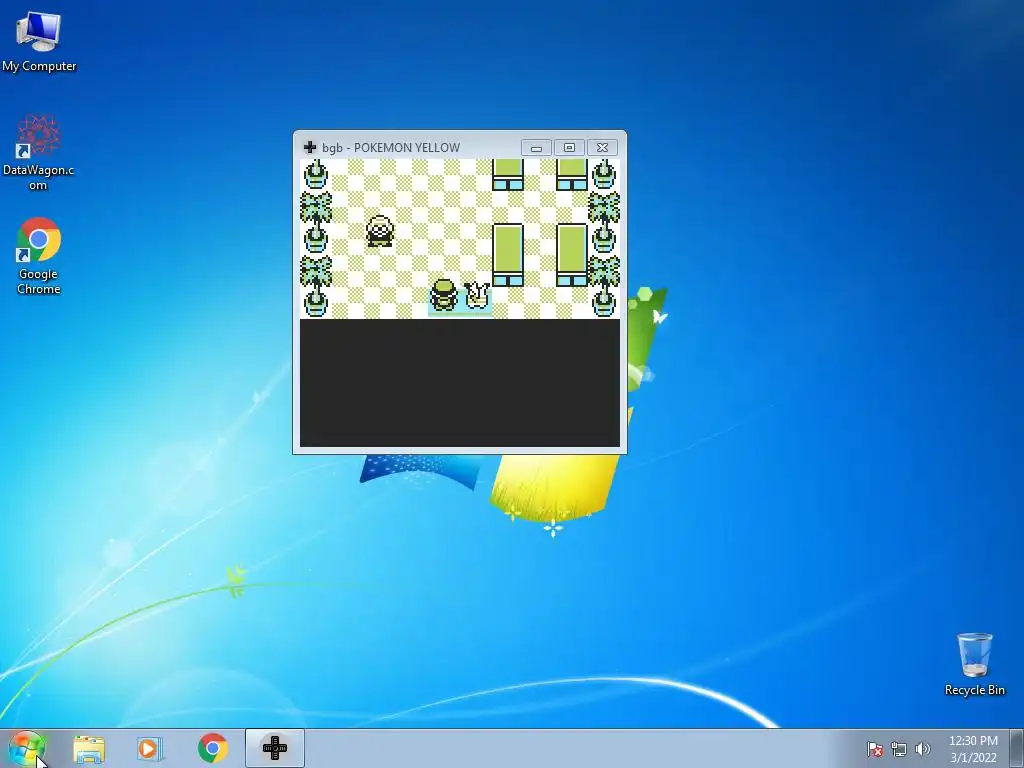Select the bgb emulator taskbar button
1024x768 pixels.
[x=275, y=748]
